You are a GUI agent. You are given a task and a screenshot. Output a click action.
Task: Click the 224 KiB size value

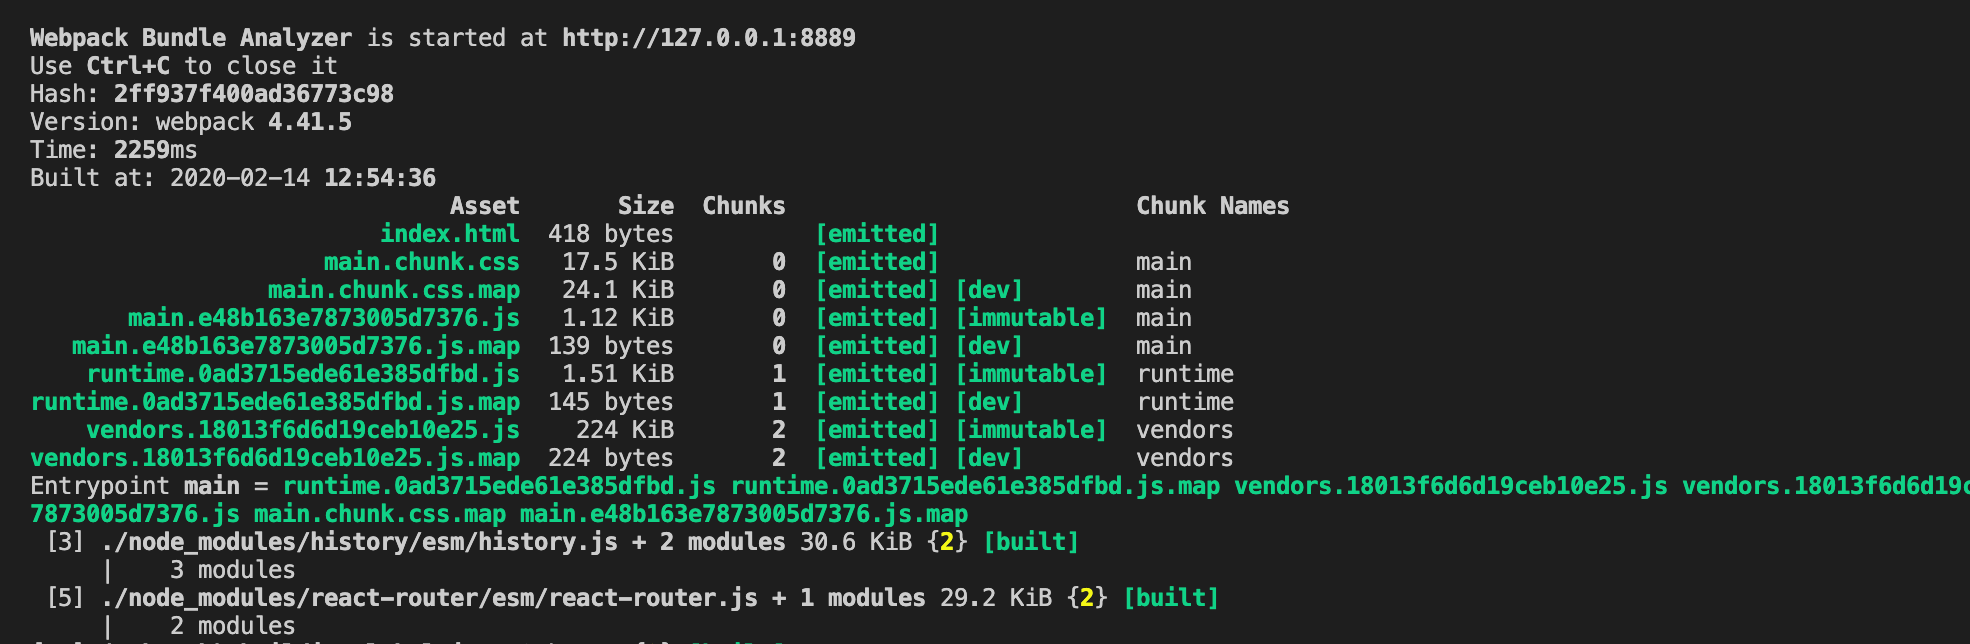point(624,430)
